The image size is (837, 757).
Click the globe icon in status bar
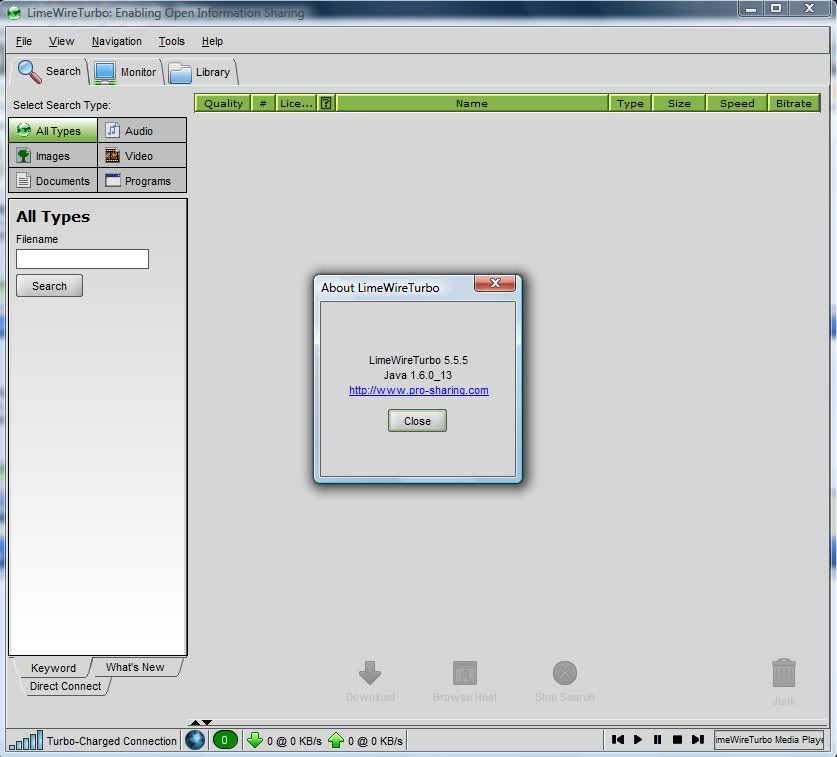click(195, 740)
